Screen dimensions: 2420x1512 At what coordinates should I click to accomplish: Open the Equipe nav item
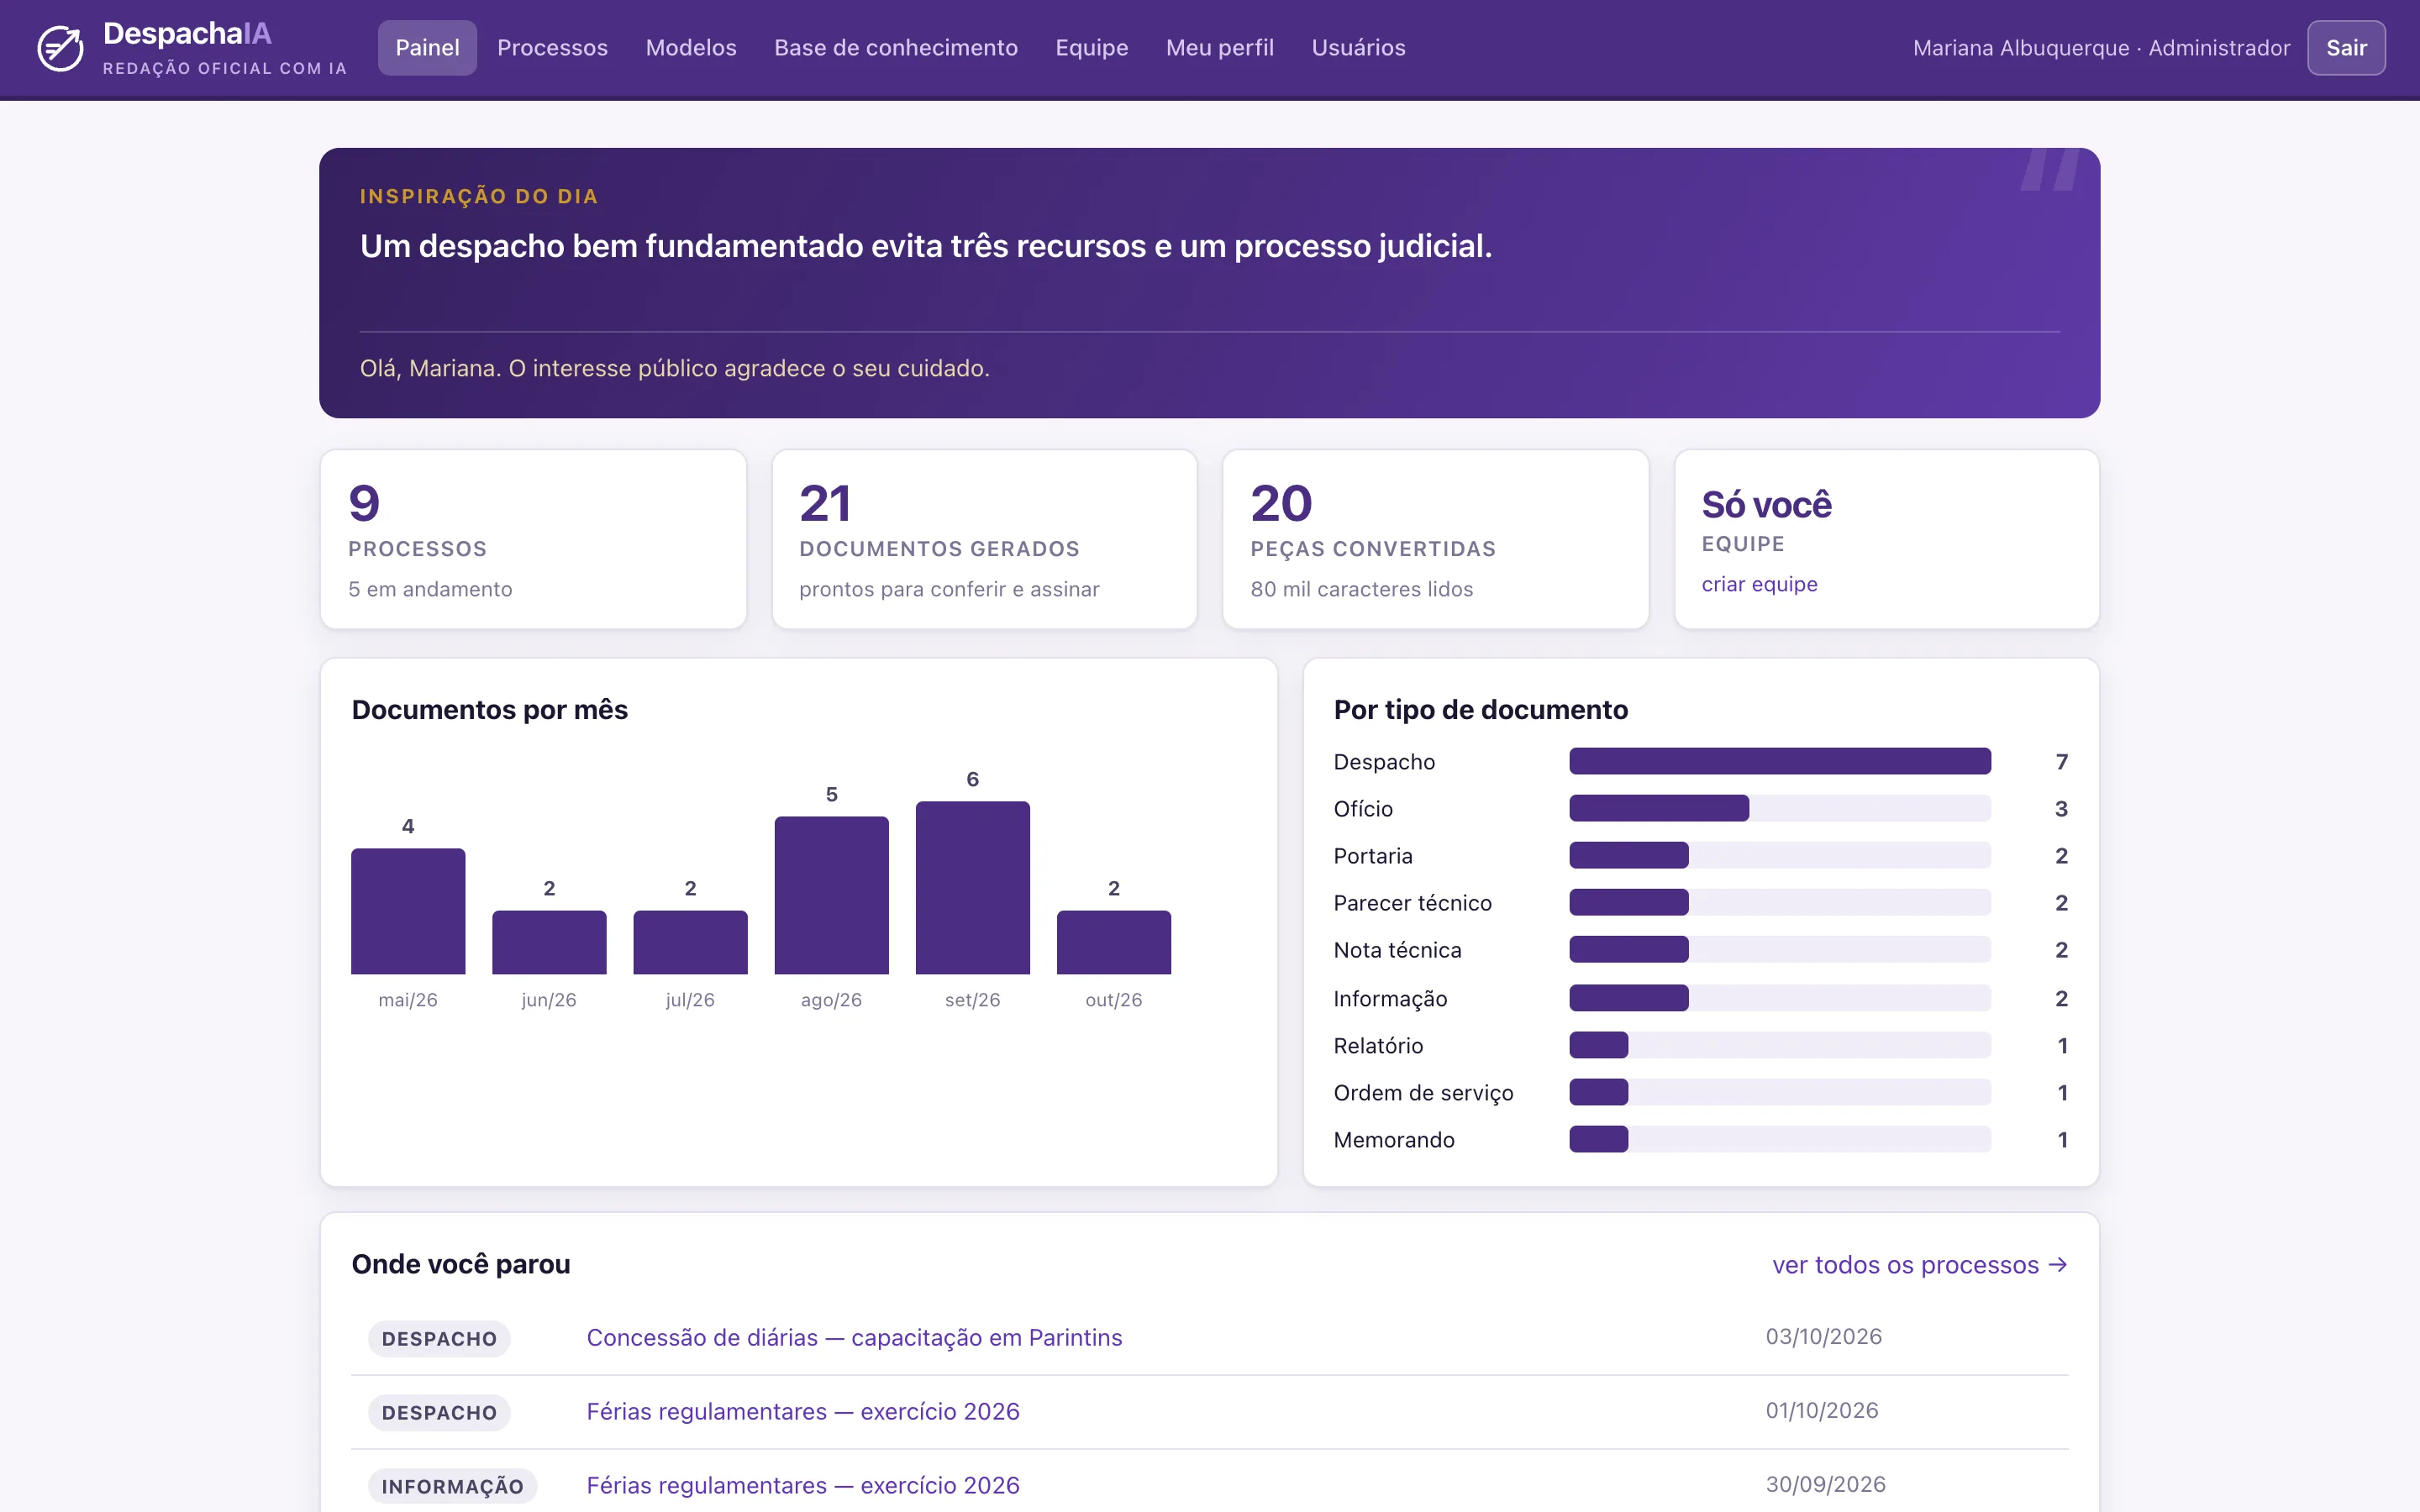point(1092,48)
